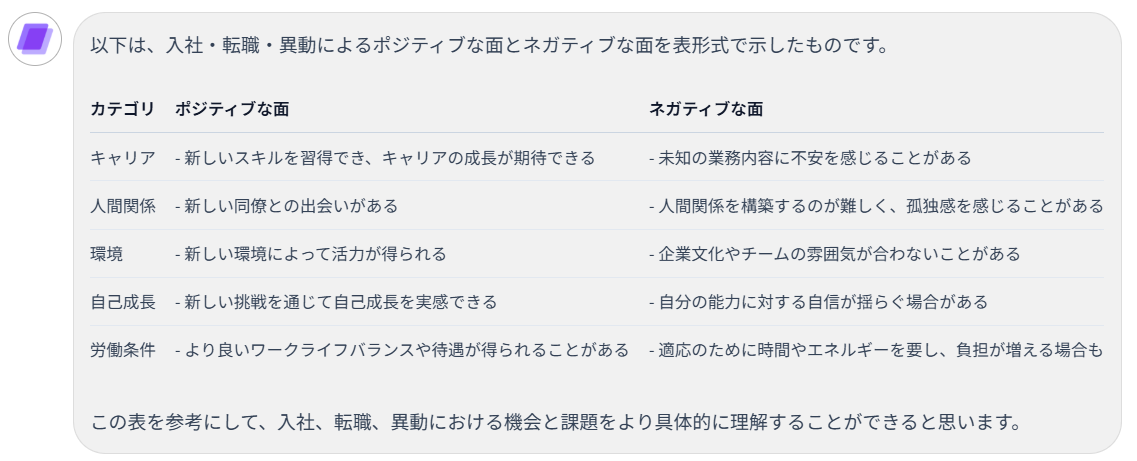Click the intro sentence 以下は、入社・転職・異動

pos(489,46)
